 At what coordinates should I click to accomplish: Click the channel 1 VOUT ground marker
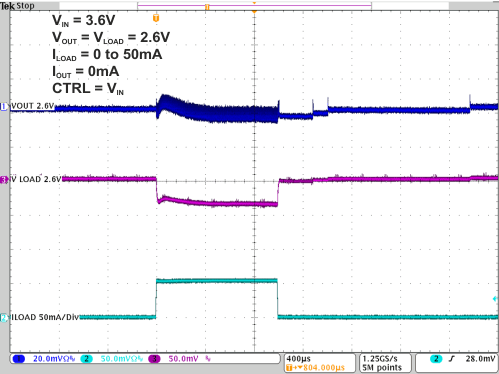tap(4, 107)
